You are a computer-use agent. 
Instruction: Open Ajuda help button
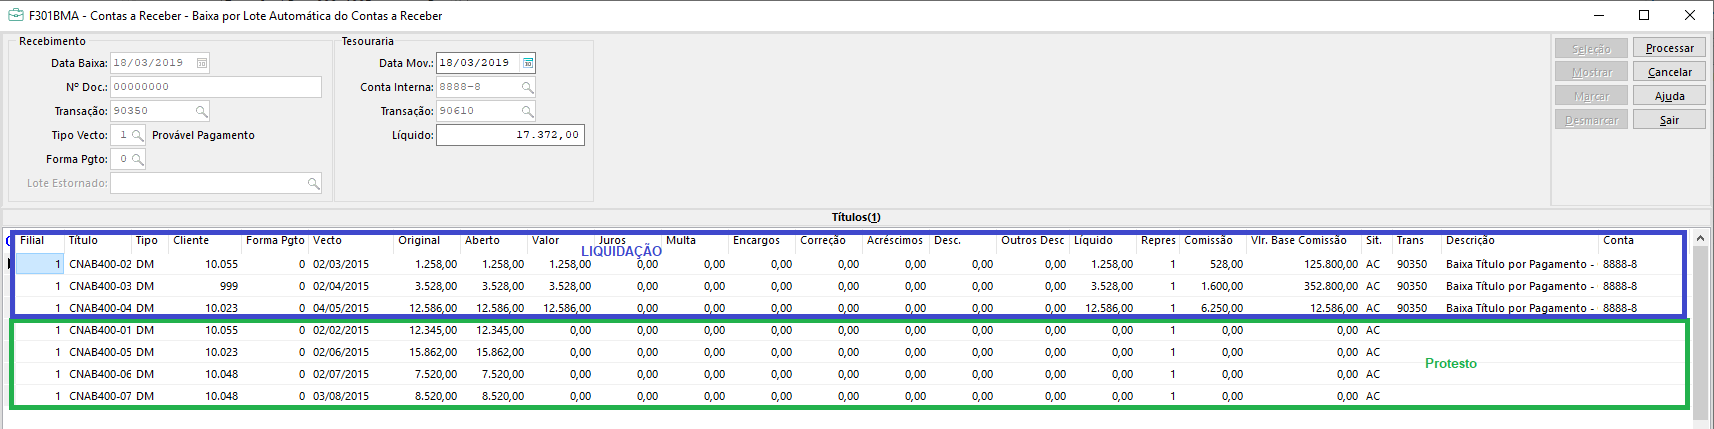[1669, 96]
